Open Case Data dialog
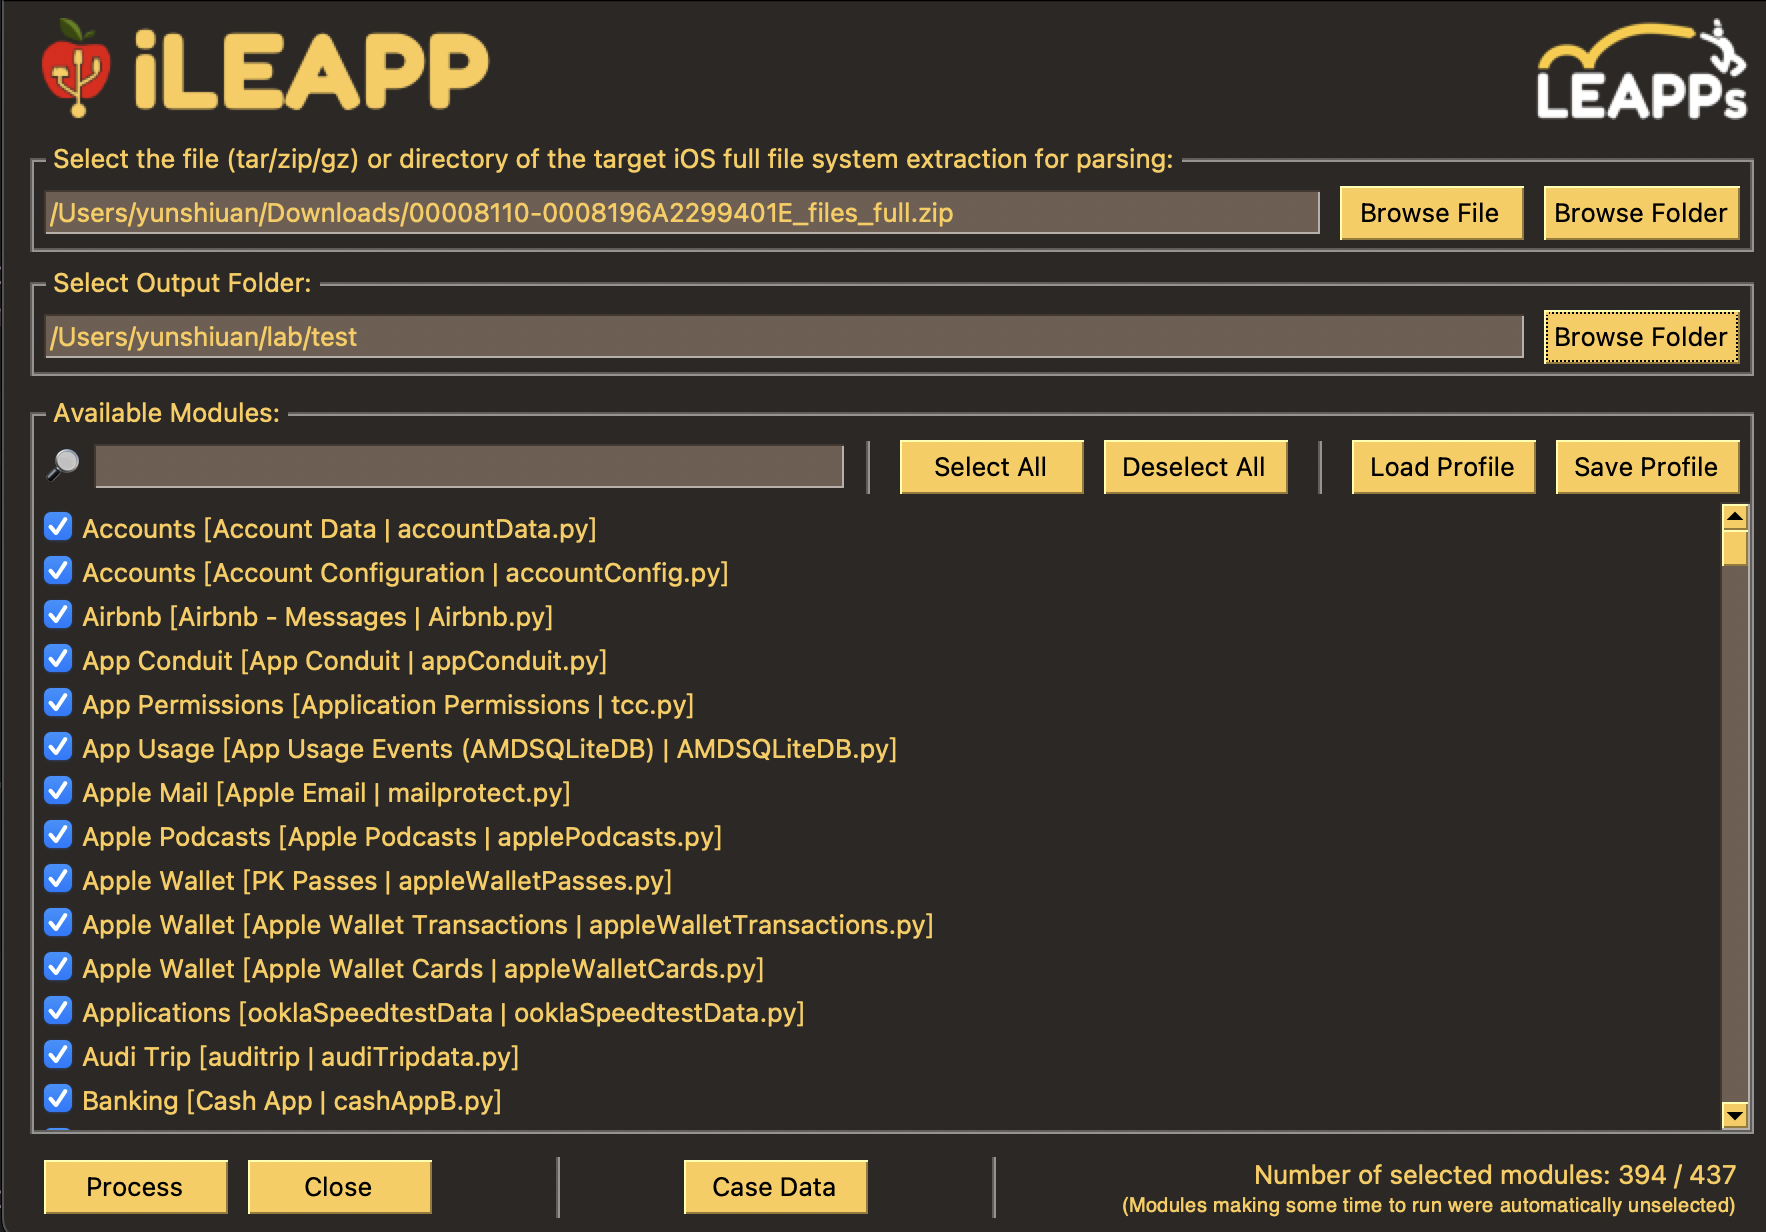 pyautogui.click(x=775, y=1187)
